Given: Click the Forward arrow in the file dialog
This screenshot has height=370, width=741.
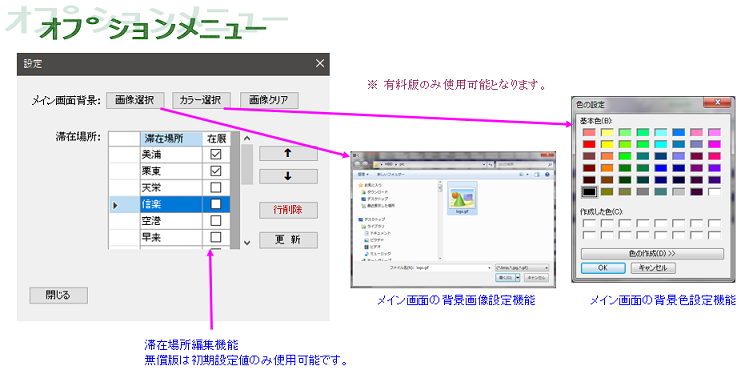Looking at the screenshot, I should pyautogui.click(x=365, y=164).
